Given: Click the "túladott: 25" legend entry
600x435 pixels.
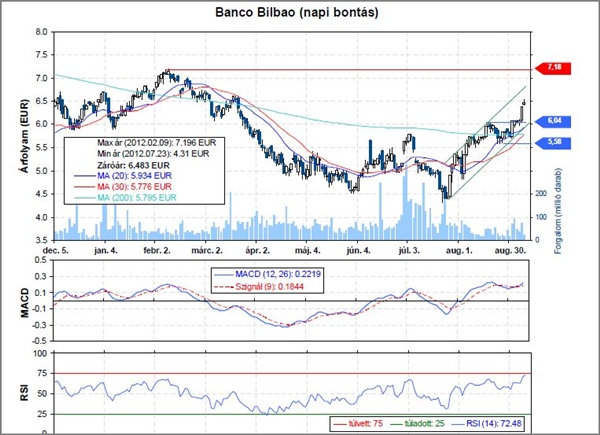Looking at the screenshot, I should (x=419, y=424).
